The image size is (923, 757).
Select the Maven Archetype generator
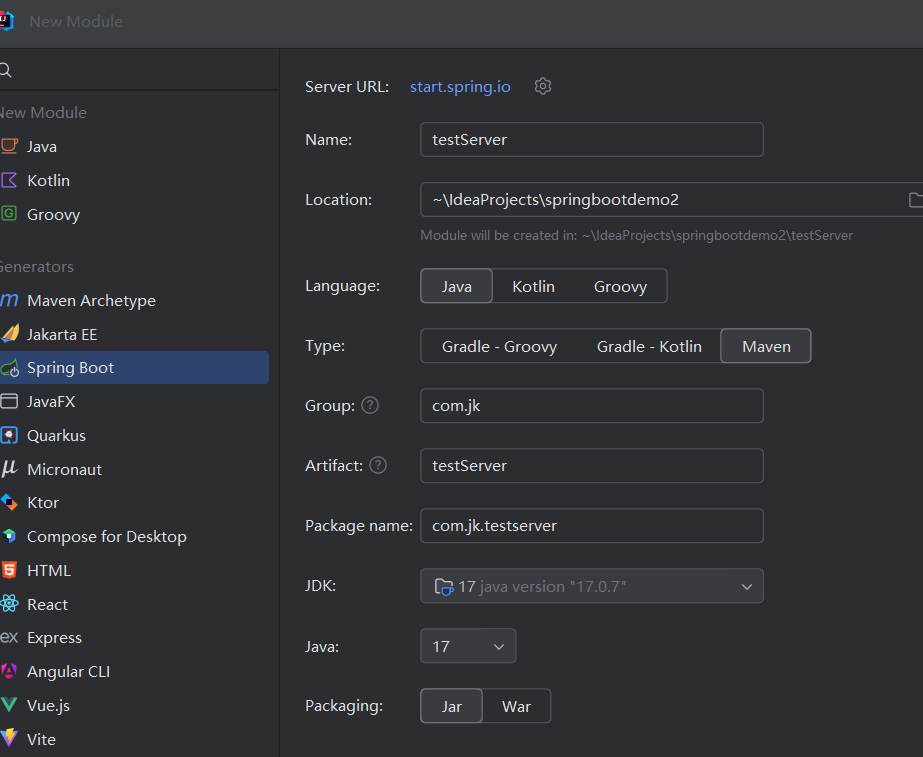(x=134, y=300)
